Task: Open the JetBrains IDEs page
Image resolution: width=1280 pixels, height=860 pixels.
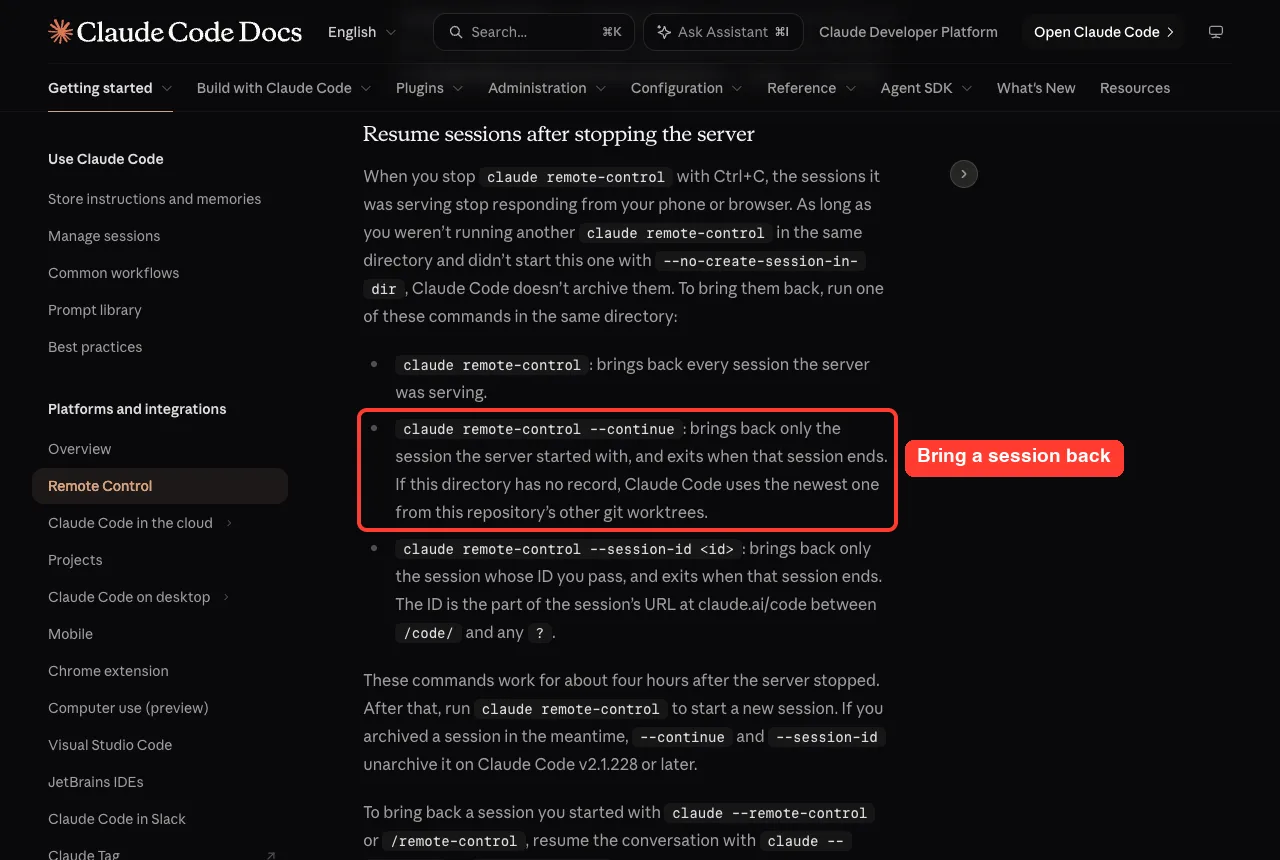Action: point(96,782)
